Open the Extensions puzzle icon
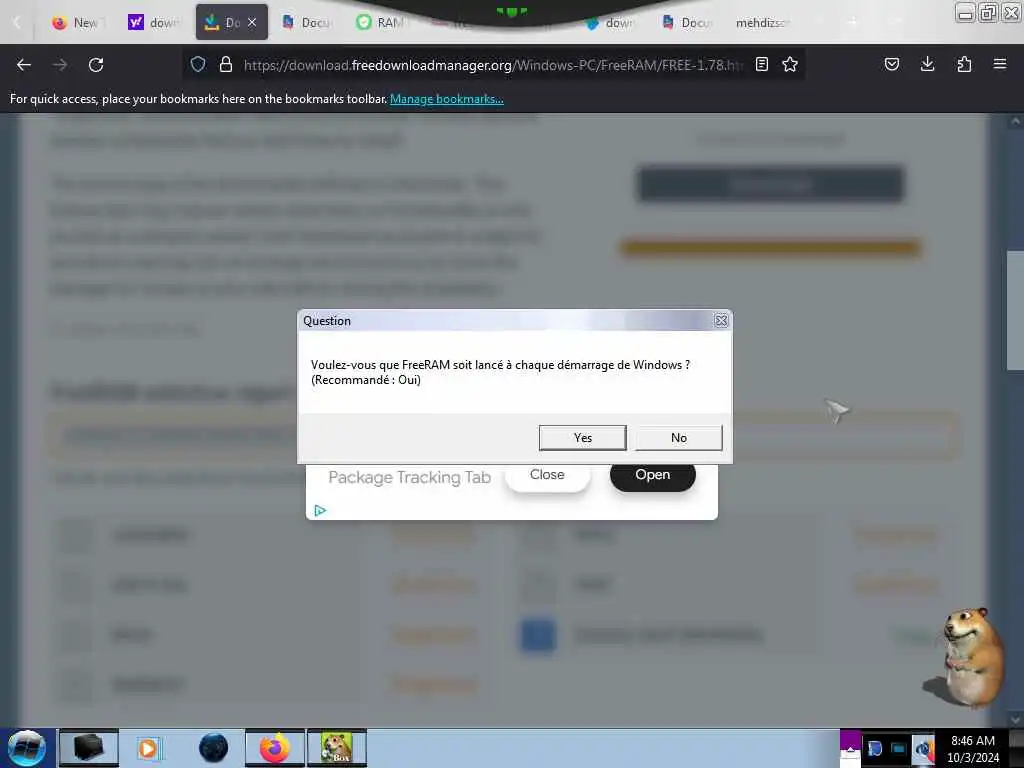1024x768 pixels. coord(964,64)
